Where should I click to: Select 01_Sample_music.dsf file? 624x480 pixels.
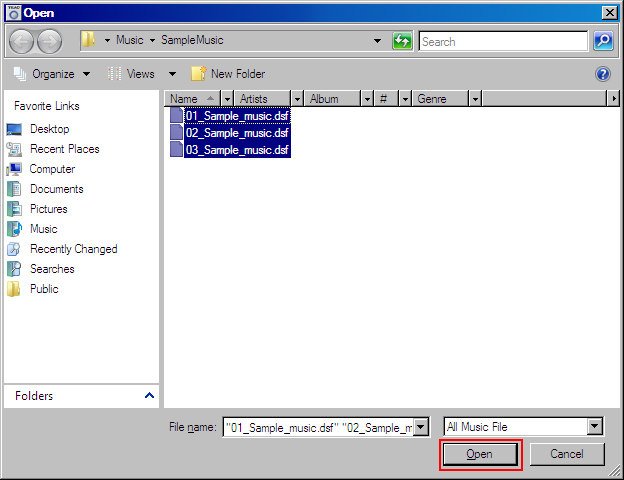click(237, 116)
